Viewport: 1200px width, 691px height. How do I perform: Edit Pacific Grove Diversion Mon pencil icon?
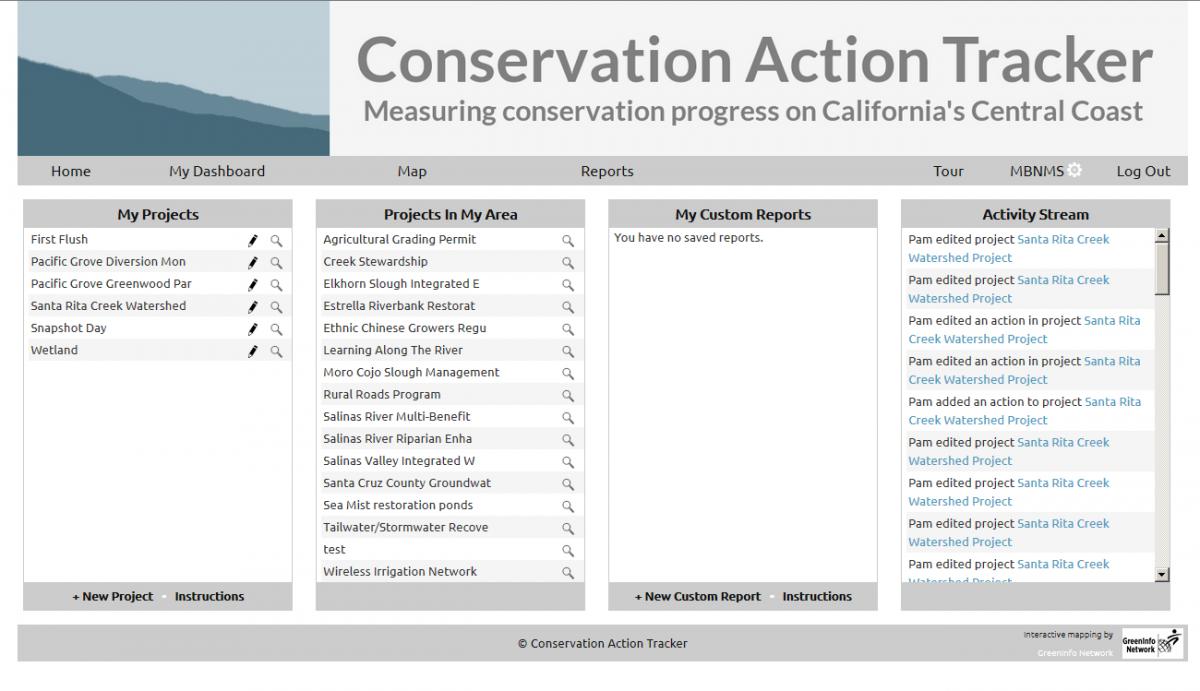click(253, 263)
